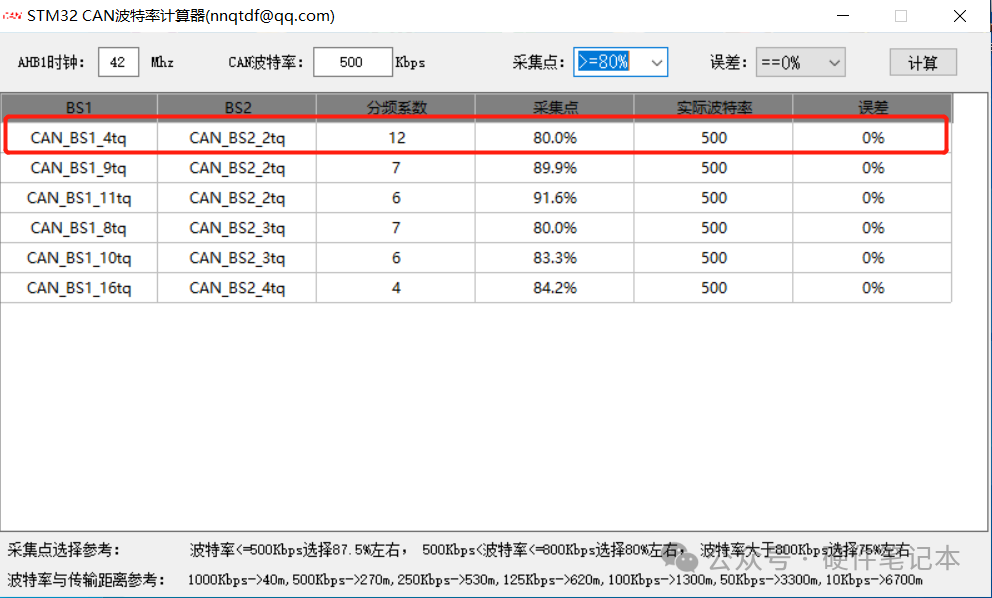Select the CAN_BS2_3tq cell in row six

[x=237, y=257]
